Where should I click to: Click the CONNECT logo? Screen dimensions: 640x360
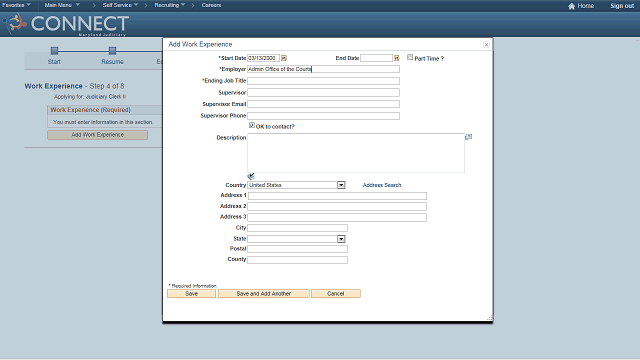[x=67, y=24]
